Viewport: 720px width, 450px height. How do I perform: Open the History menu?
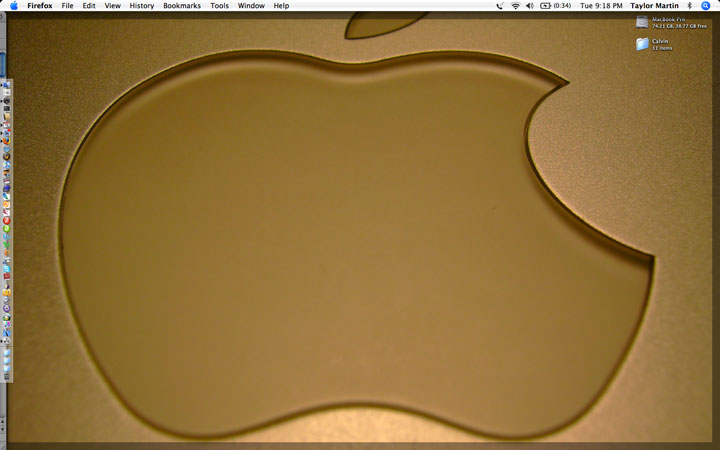(x=141, y=6)
